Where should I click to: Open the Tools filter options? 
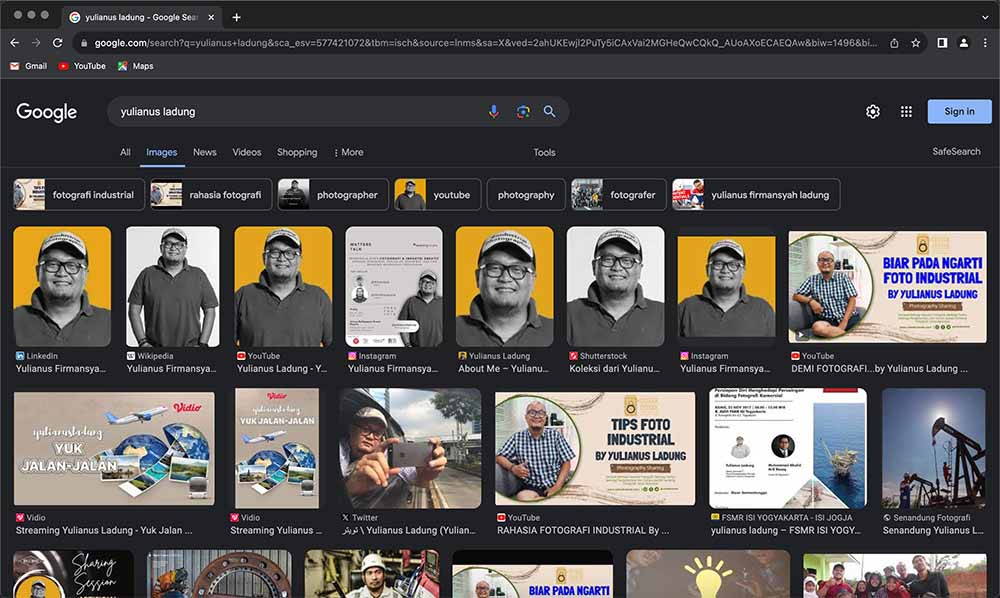click(x=544, y=153)
